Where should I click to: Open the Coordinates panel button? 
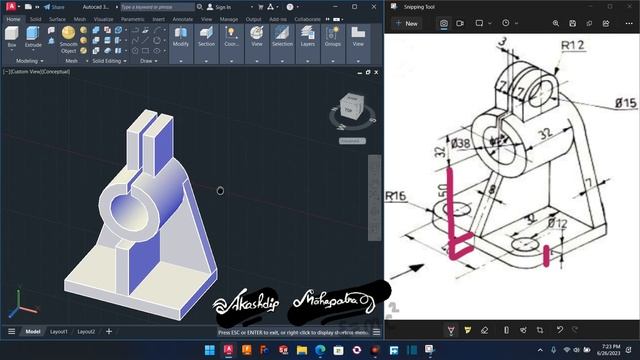[231, 37]
